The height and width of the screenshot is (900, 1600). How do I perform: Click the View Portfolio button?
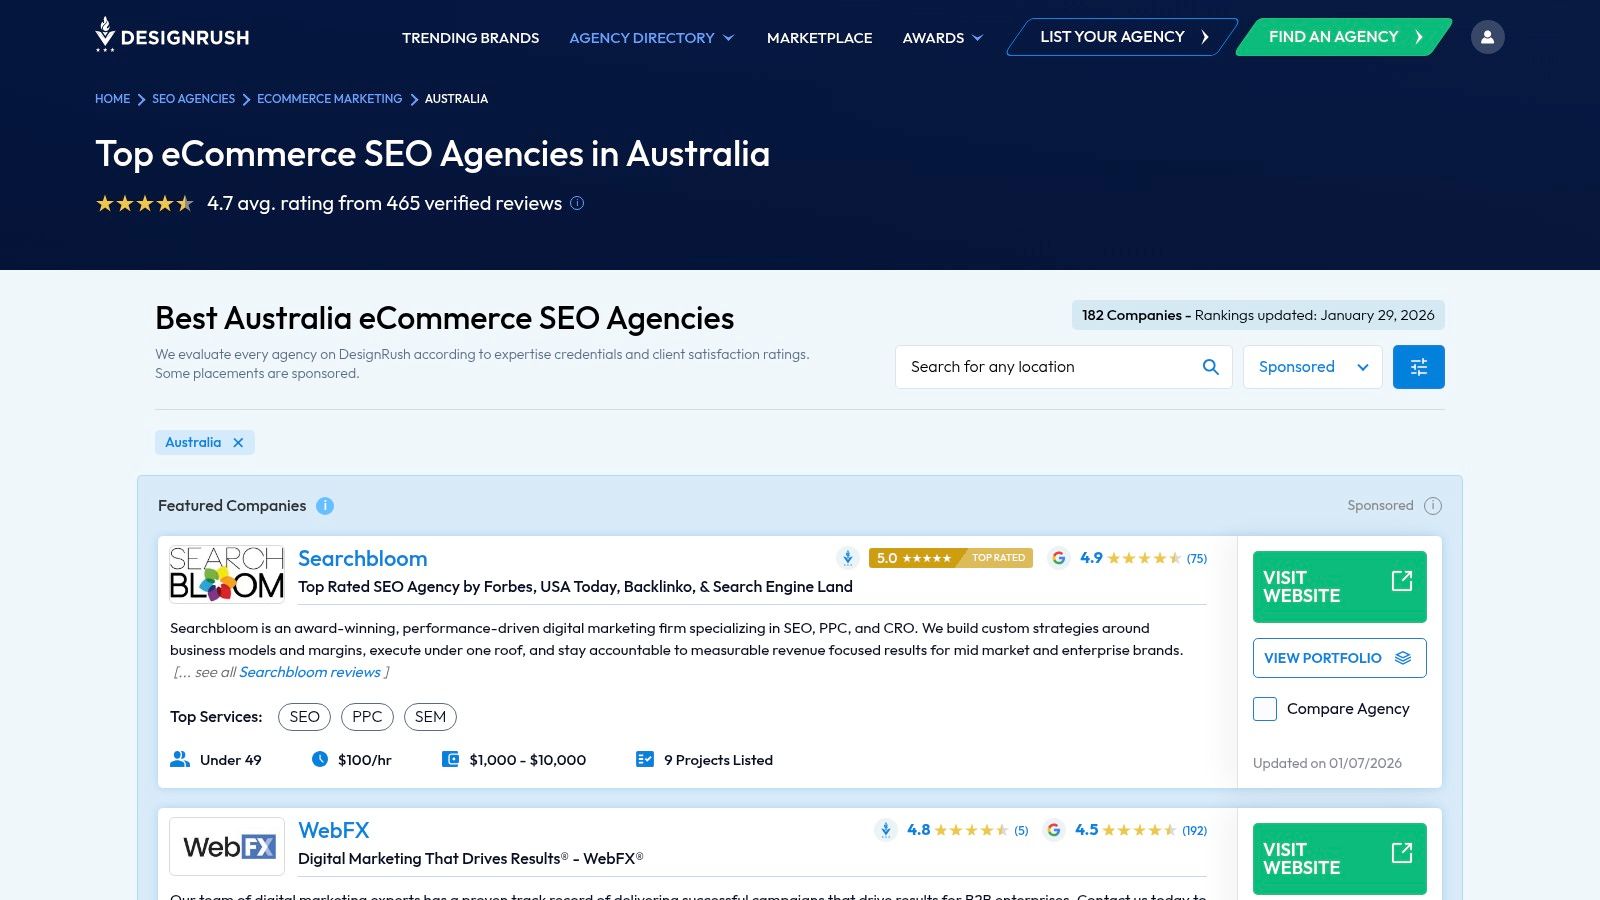pos(1340,658)
